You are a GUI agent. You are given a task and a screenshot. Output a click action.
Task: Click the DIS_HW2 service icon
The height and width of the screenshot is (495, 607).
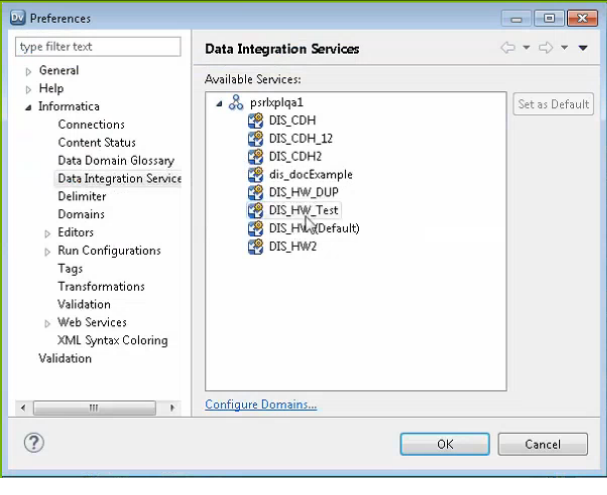pyautogui.click(x=255, y=247)
